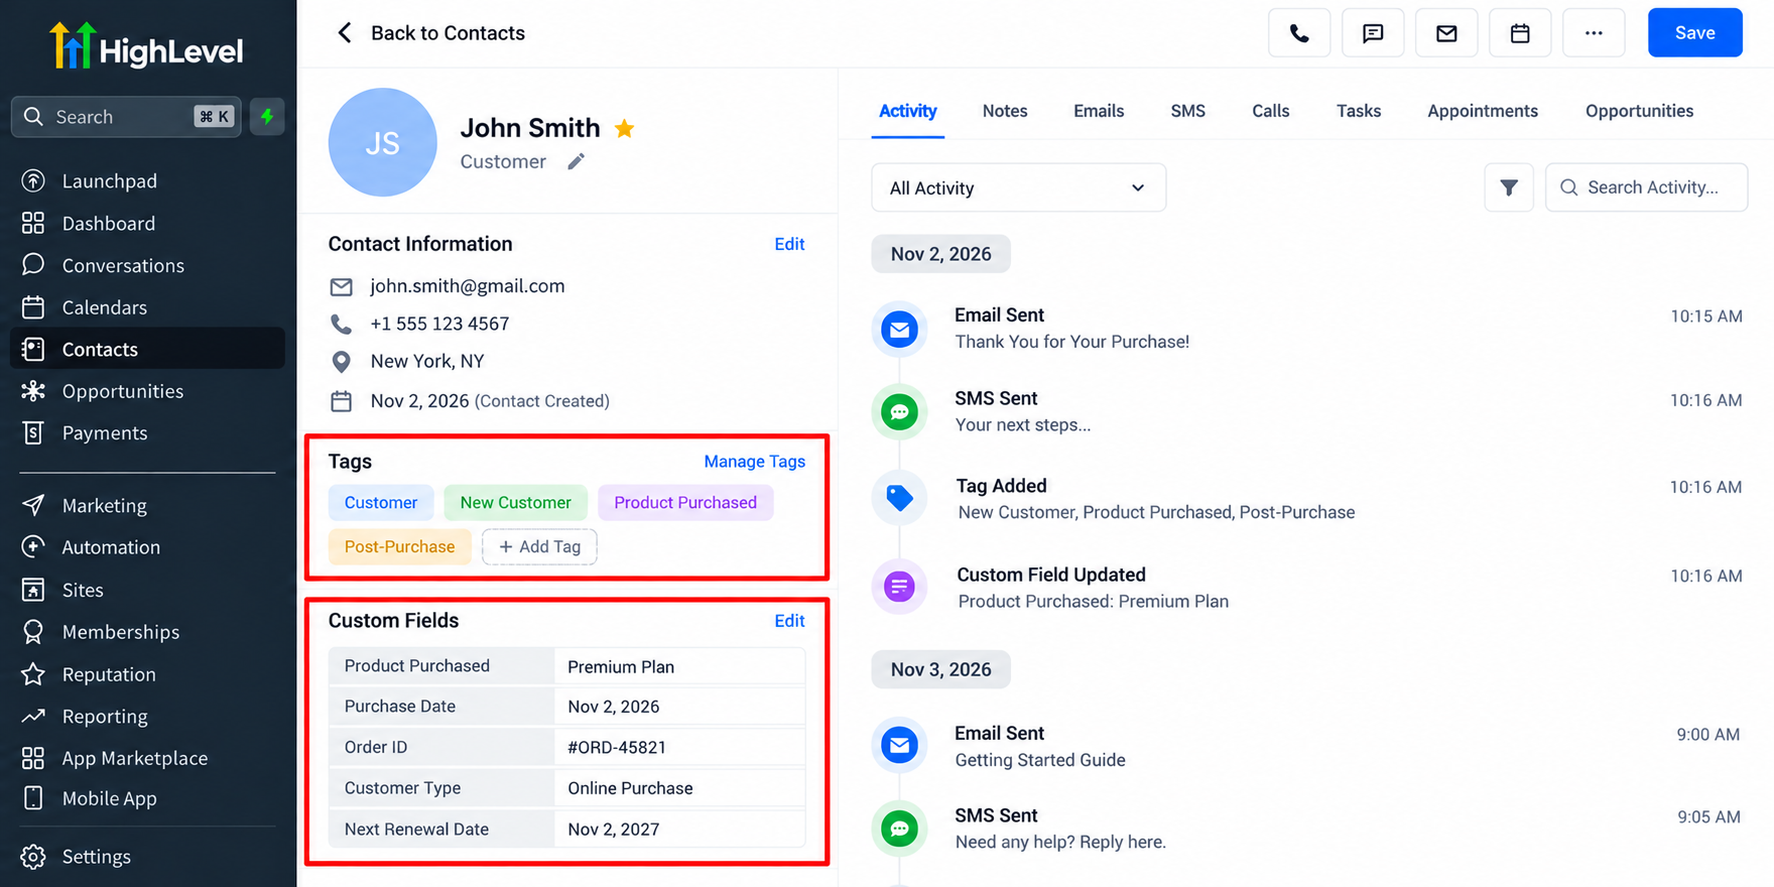The width and height of the screenshot is (1774, 887).
Task: Click the green lightning bolt button
Action: pyautogui.click(x=267, y=117)
